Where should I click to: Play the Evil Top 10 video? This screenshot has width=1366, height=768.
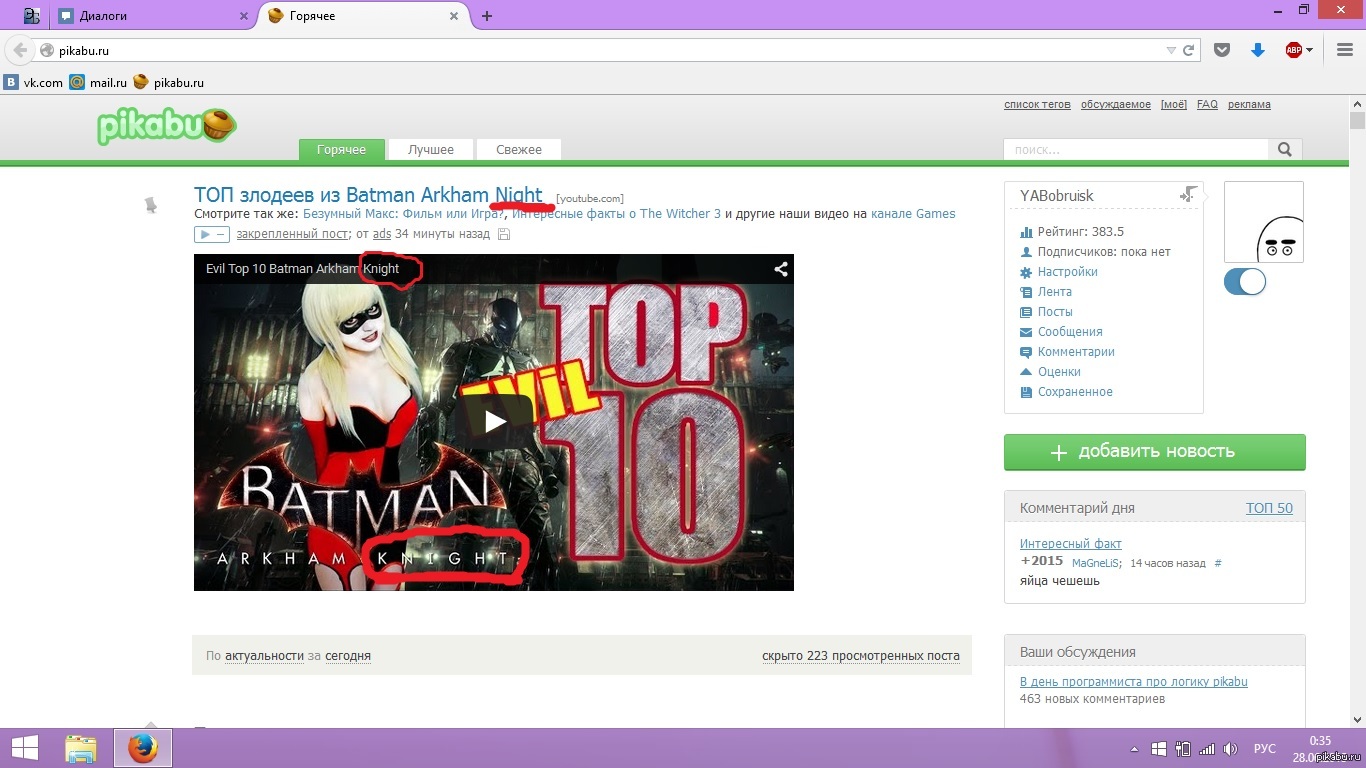(494, 422)
